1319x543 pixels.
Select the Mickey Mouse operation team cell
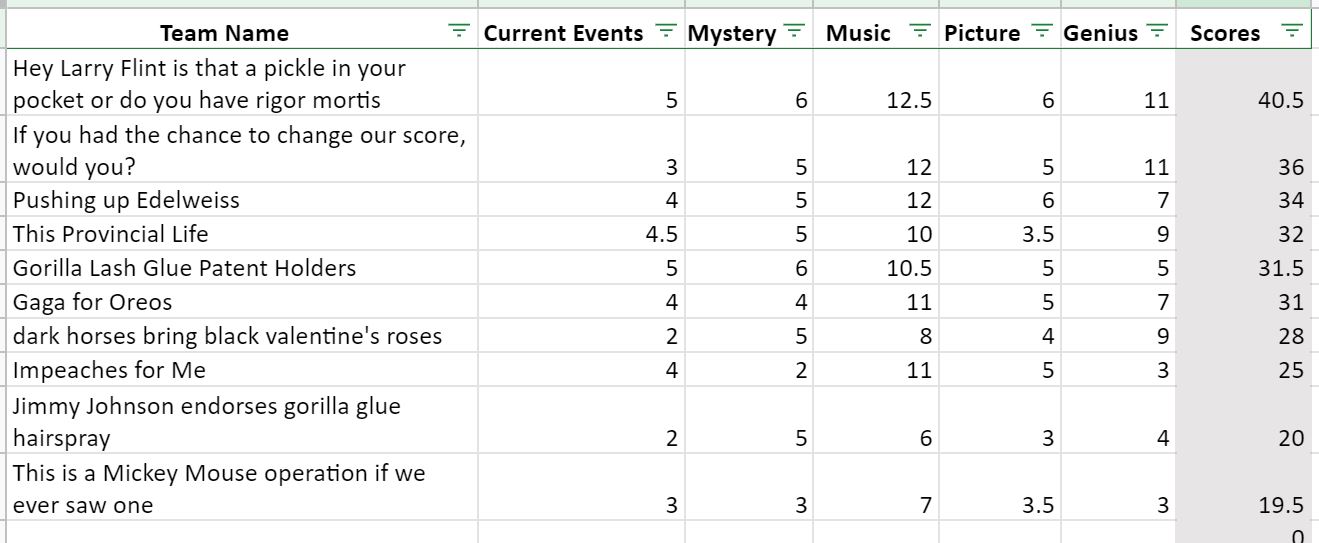243,488
